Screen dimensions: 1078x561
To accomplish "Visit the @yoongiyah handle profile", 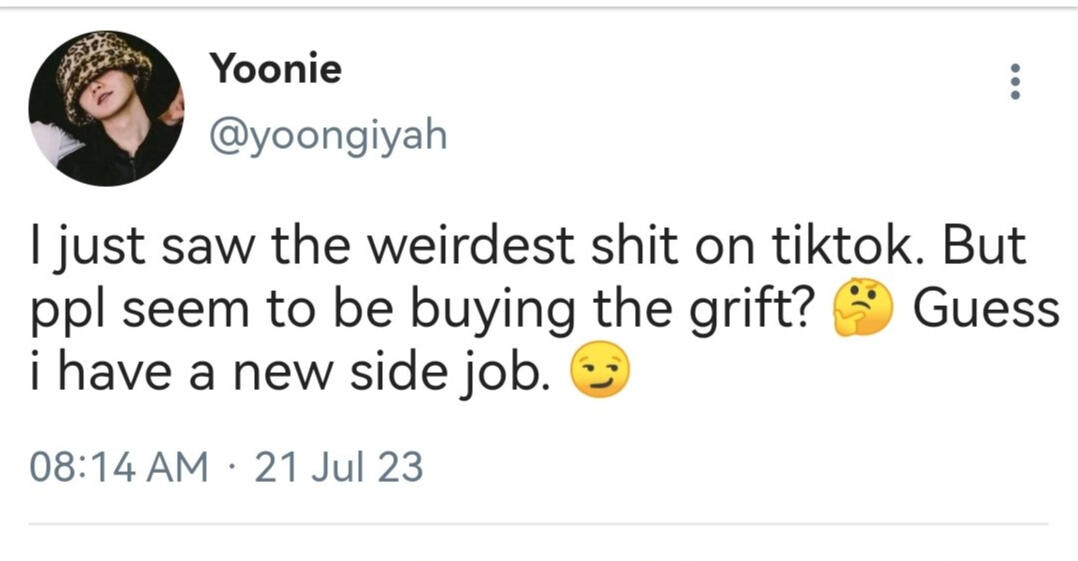I will coord(327,136).
